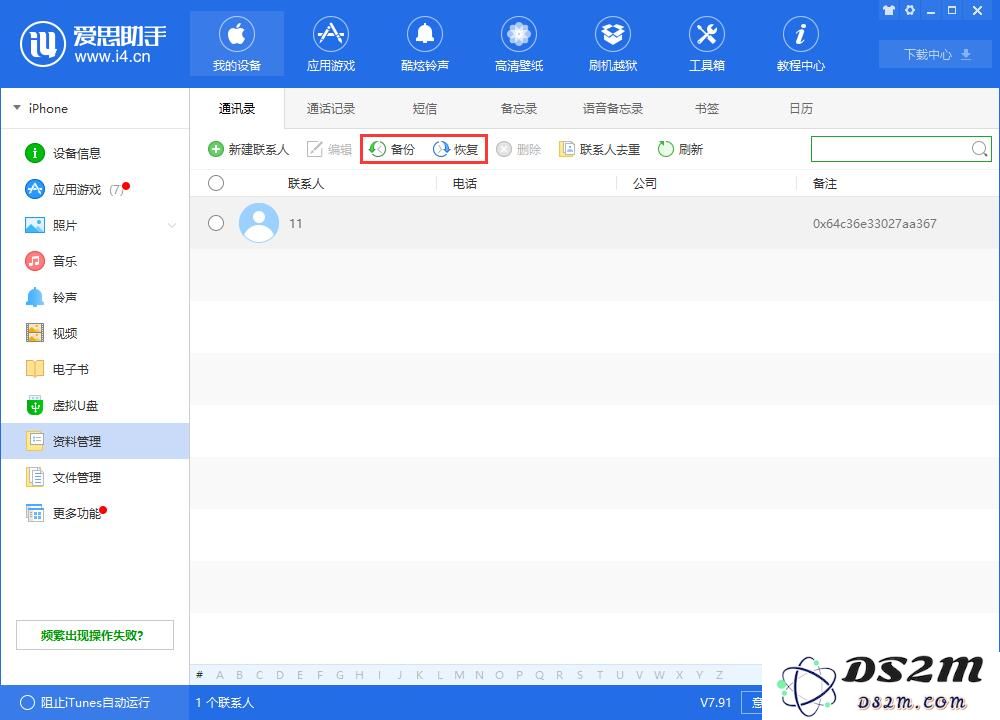Switch to 语音备忘录 voice memos tab

click(x=613, y=108)
